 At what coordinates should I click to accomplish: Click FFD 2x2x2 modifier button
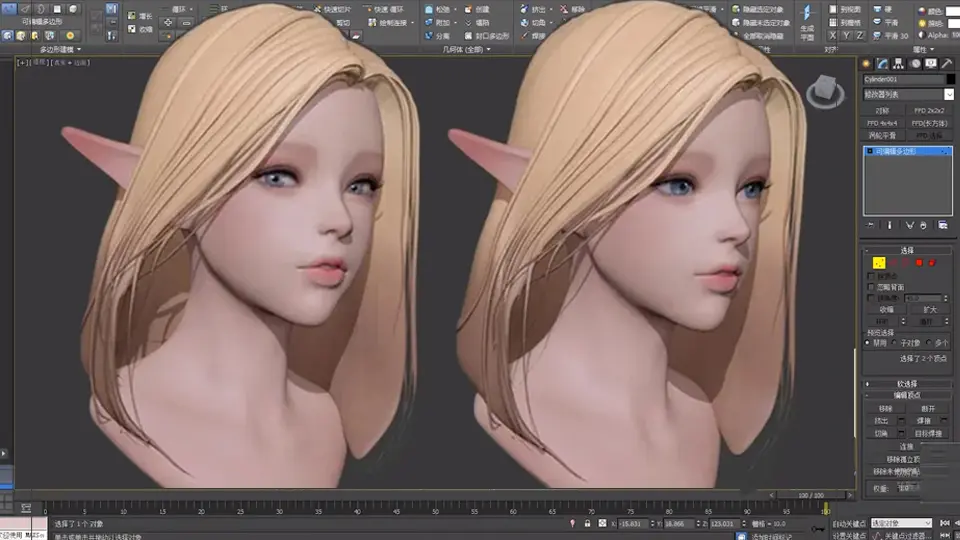pos(929,111)
